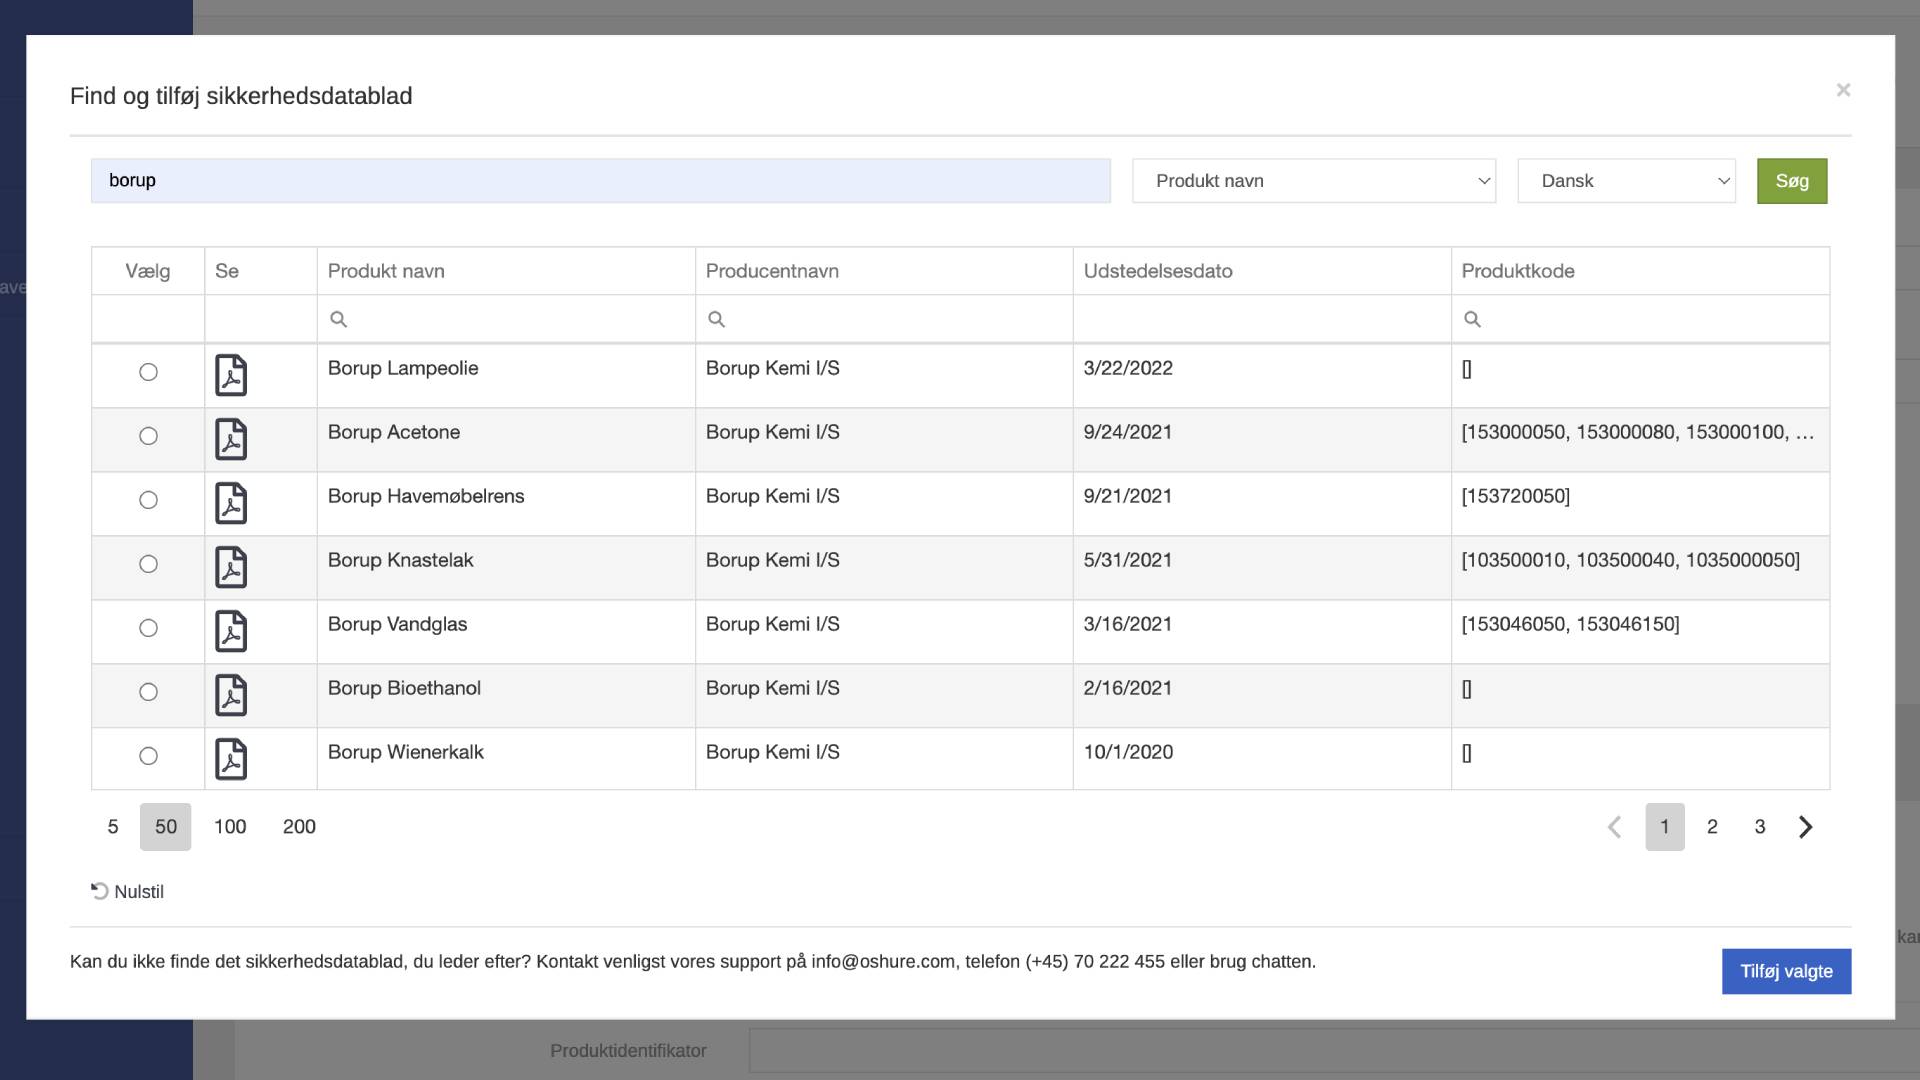The height and width of the screenshot is (1080, 1920).
Task: Sort by the Produkt navn column header
Action: (x=506, y=271)
